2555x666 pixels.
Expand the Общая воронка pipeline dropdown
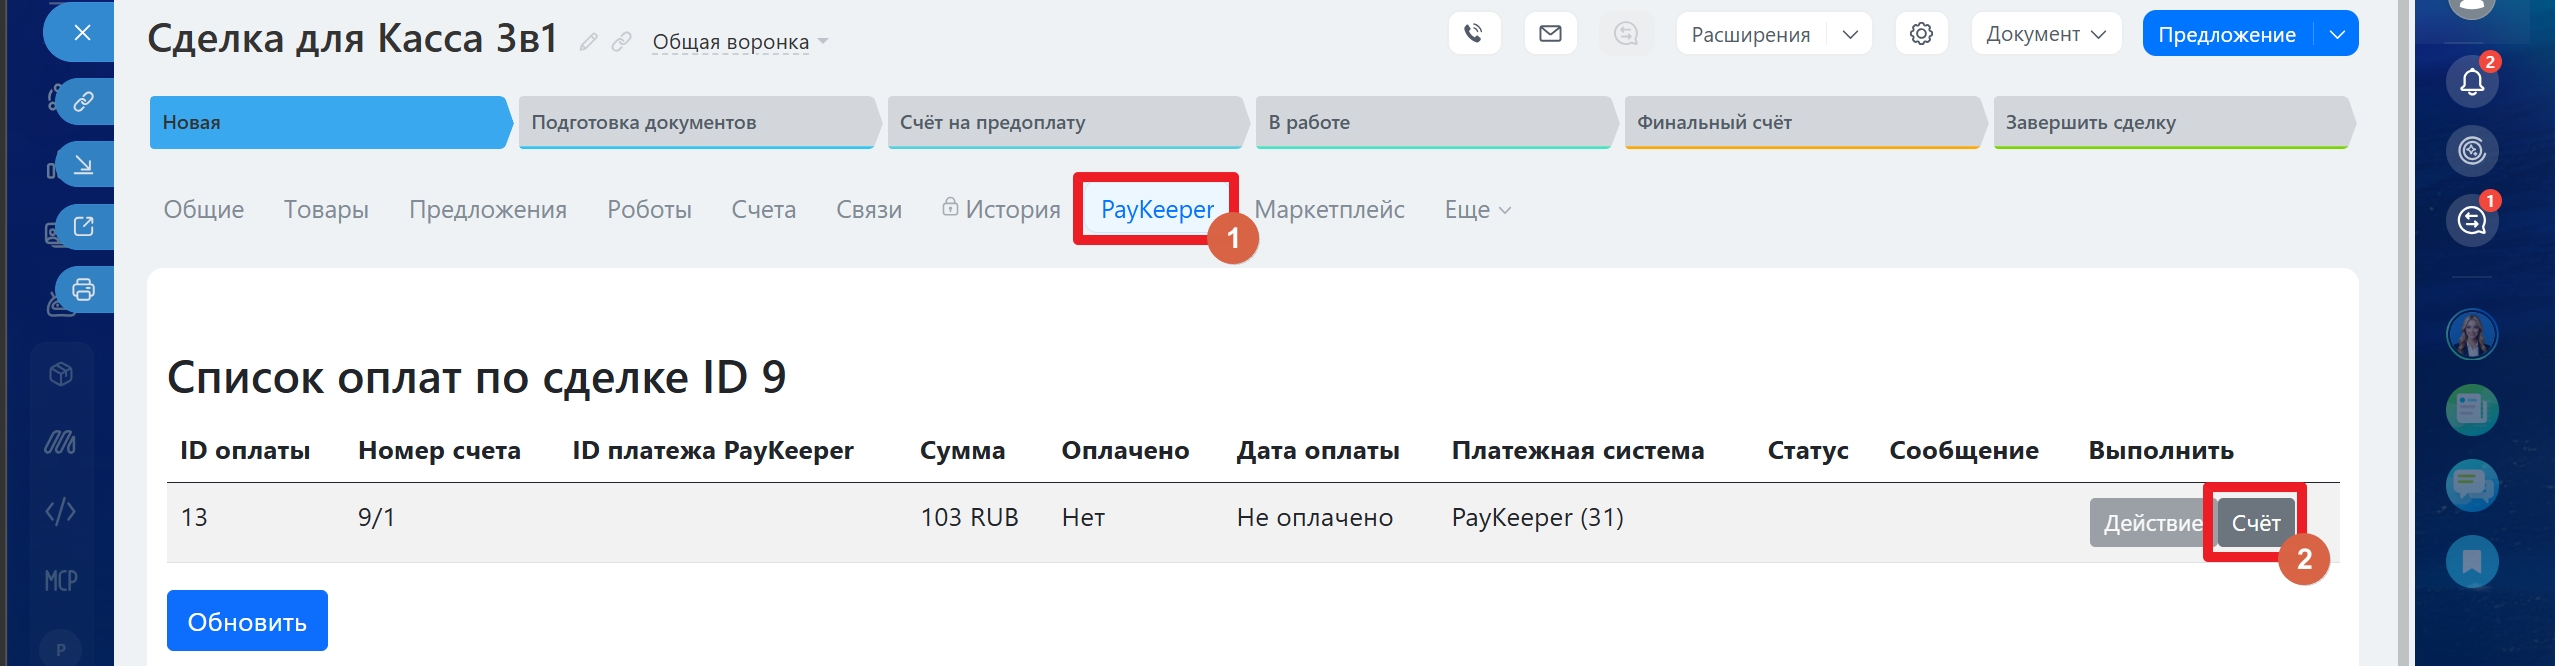[x=740, y=42]
